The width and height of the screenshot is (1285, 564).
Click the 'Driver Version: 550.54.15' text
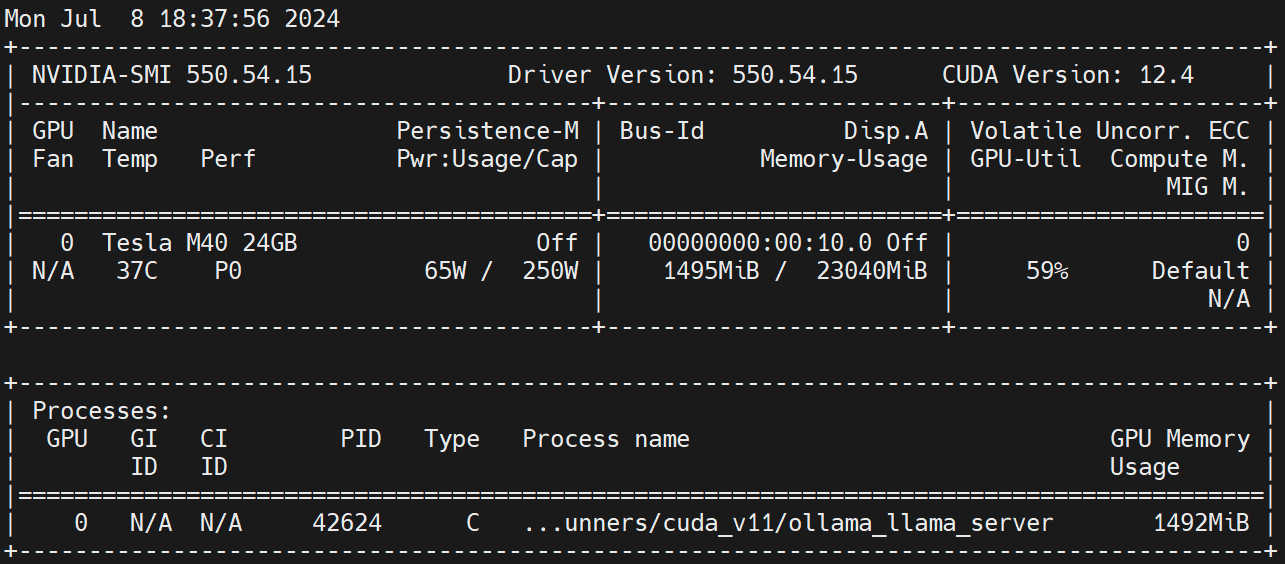tap(683, 75)
